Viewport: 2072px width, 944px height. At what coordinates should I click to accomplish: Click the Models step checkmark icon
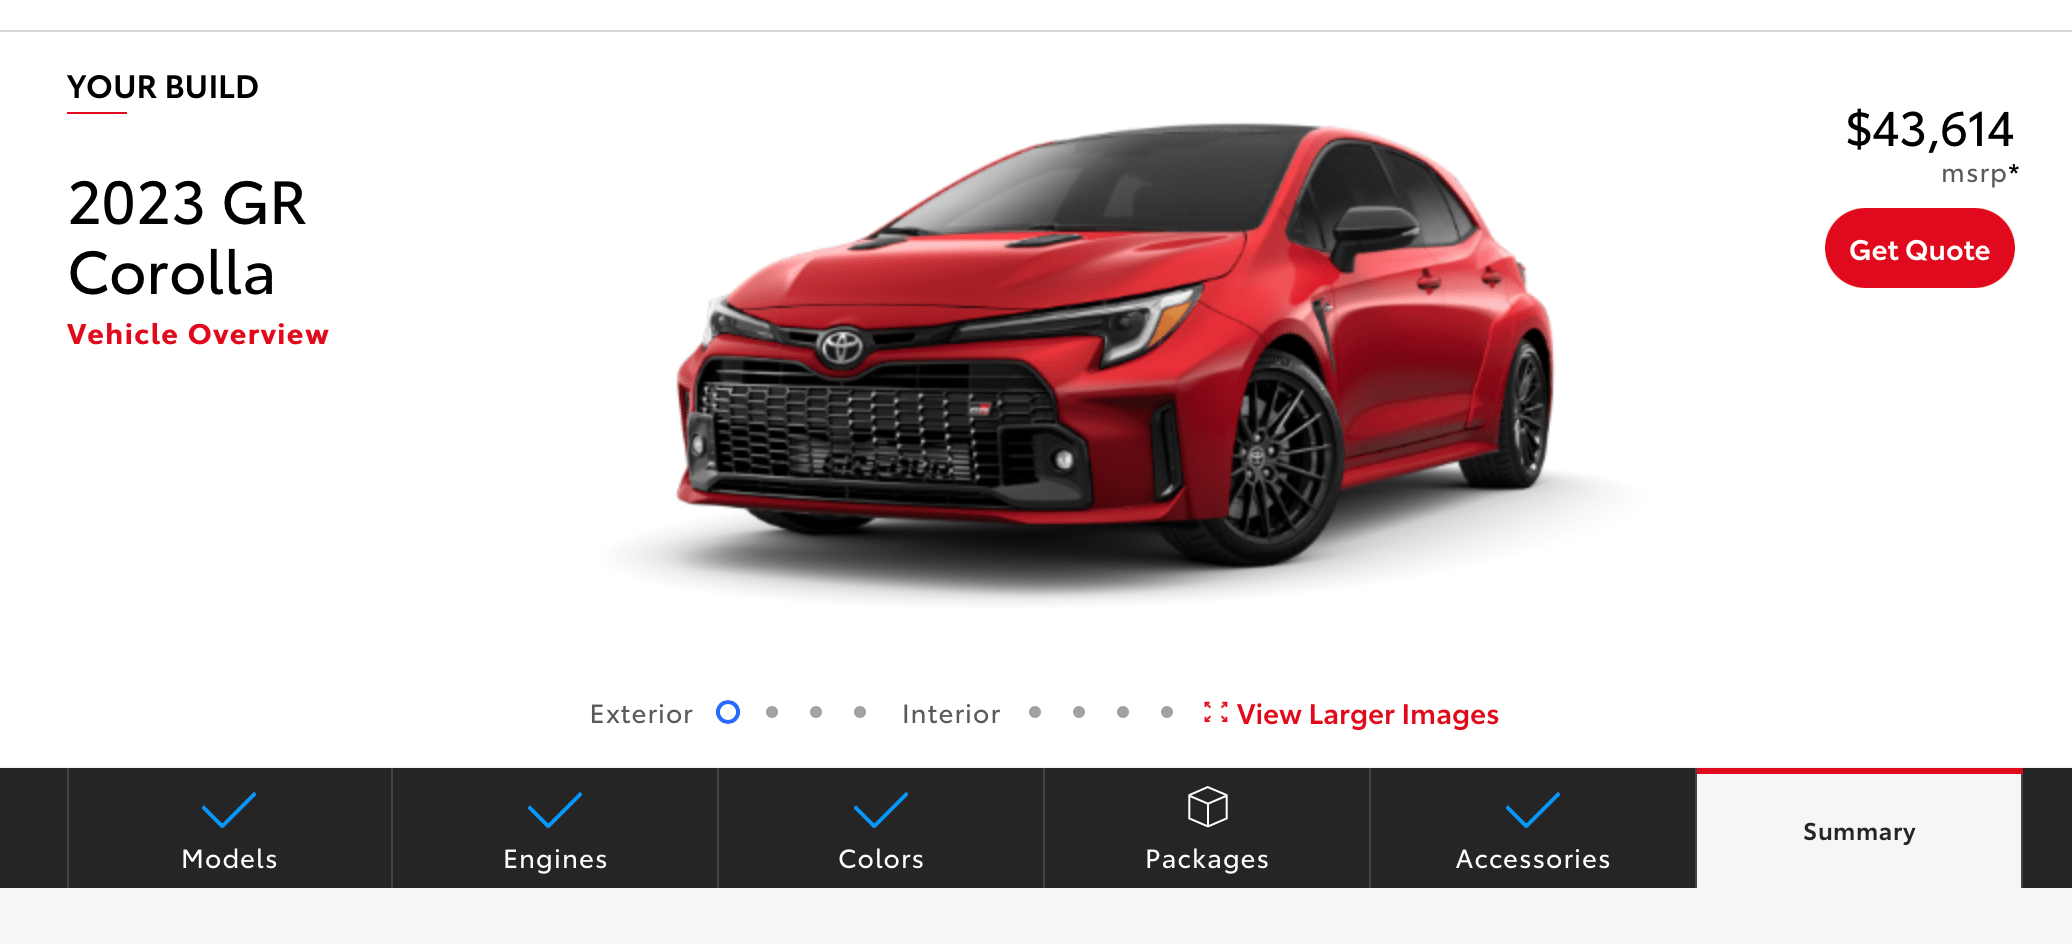(x=229, y=810)
